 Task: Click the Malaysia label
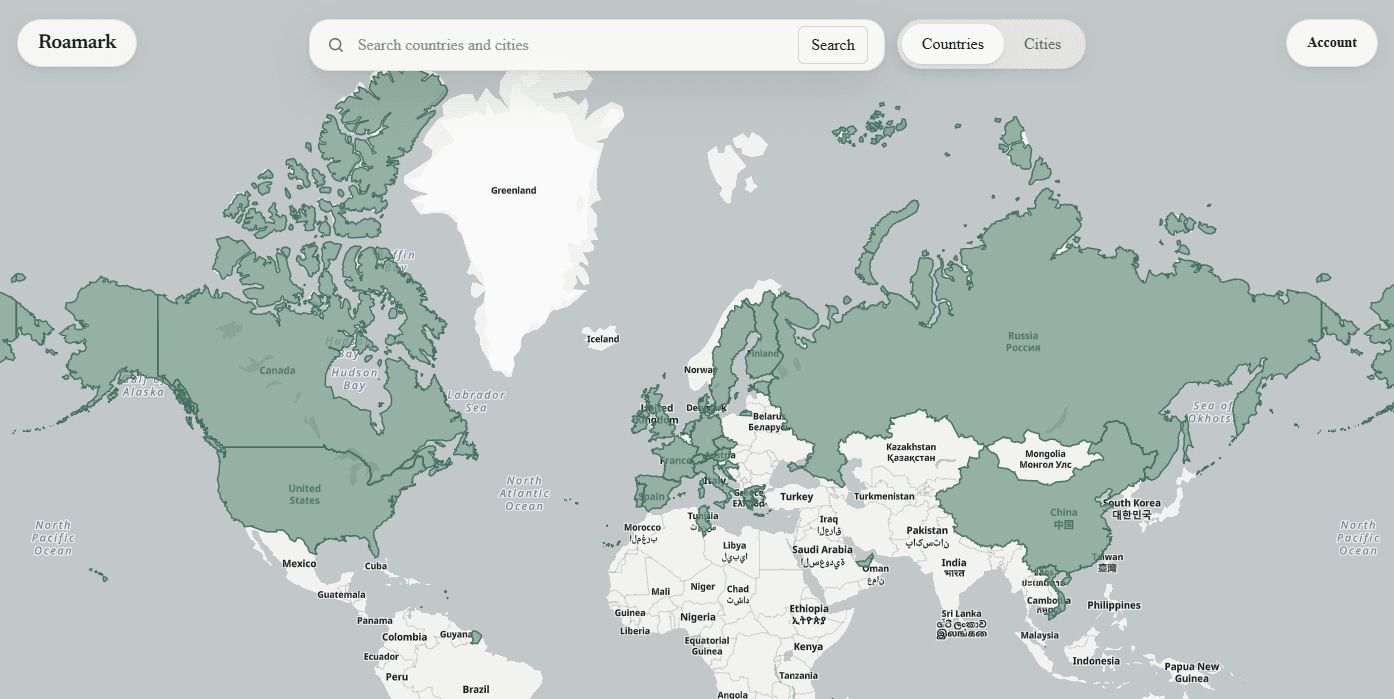click(x=1040, y=635)
